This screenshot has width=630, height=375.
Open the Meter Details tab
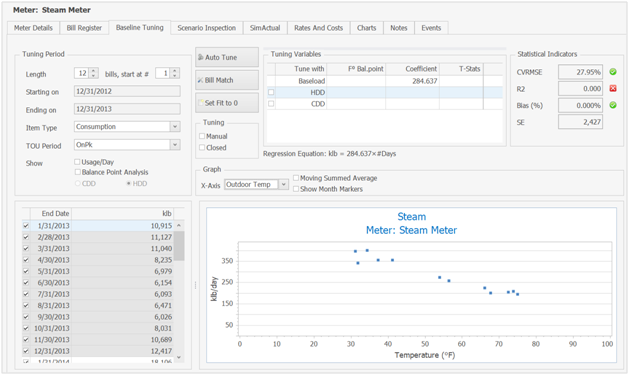[x=33, y=28]
